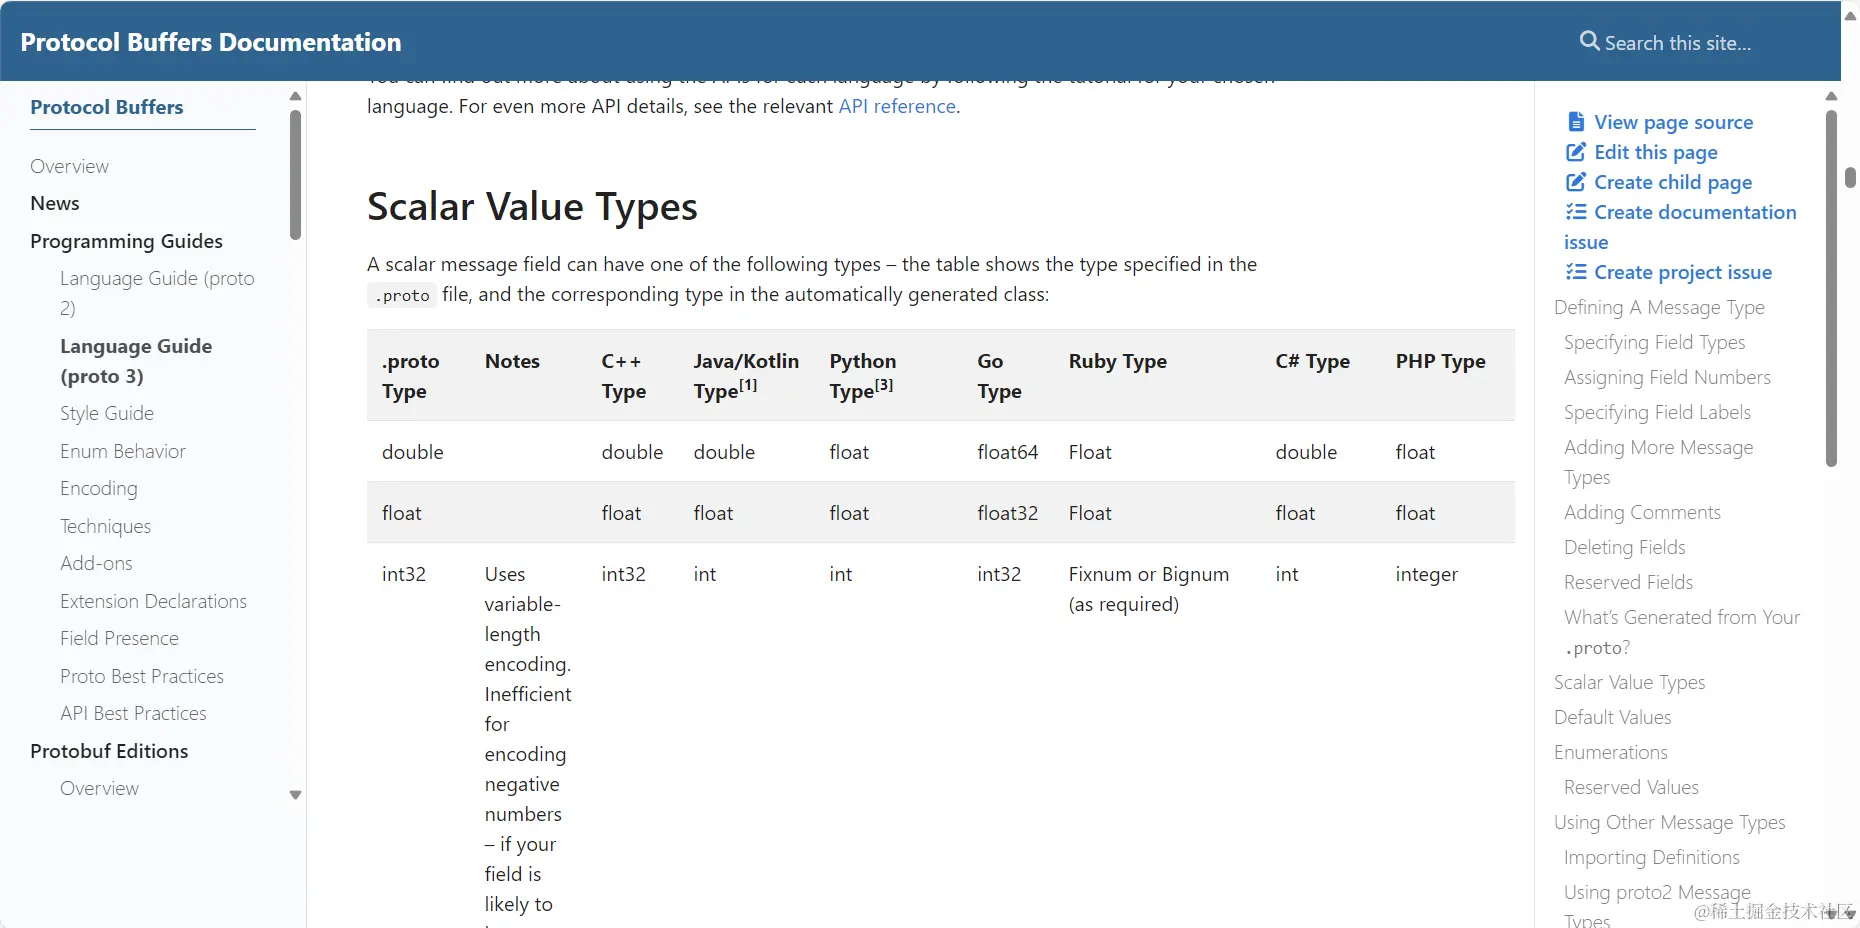This screenshot has width=1860, height=928.
Task: Expand Programming Guides in sidebar
Action: tap(126, 241)
